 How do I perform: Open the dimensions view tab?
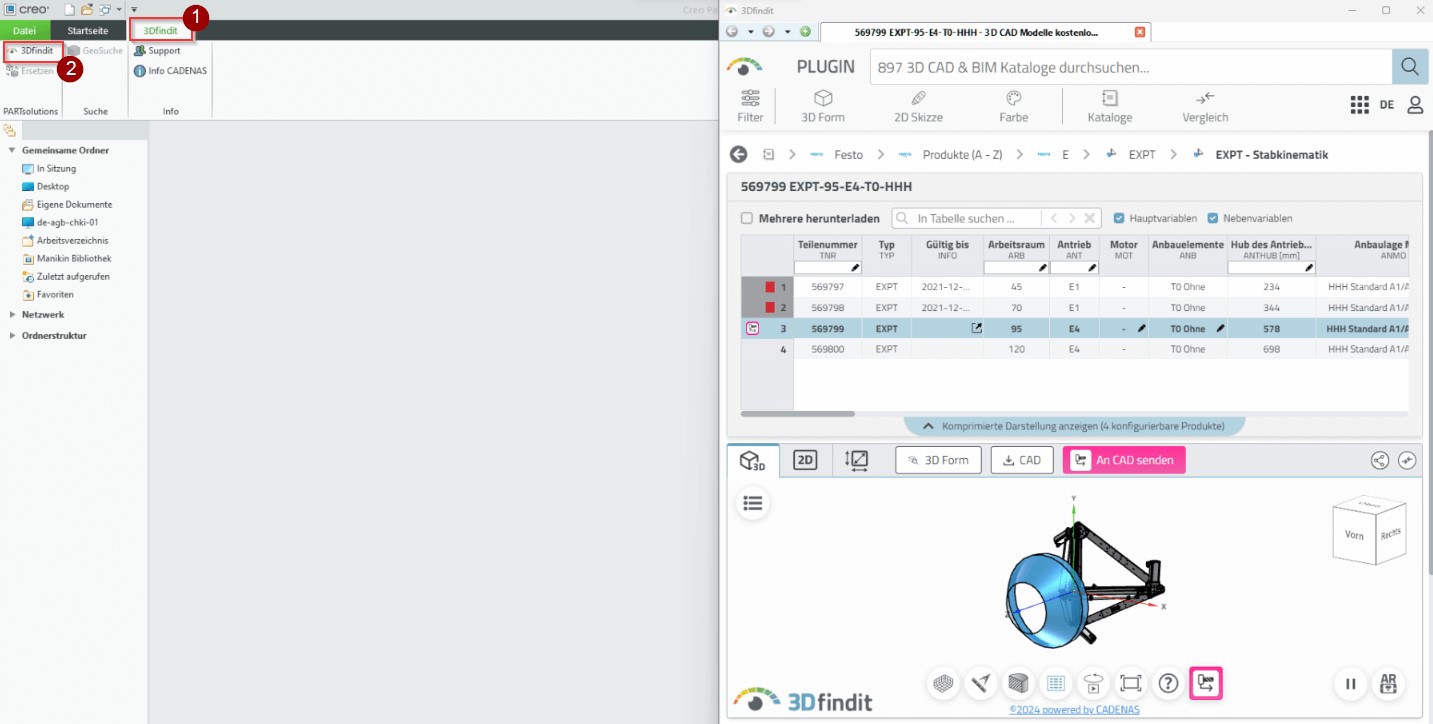tap(857, 460)
